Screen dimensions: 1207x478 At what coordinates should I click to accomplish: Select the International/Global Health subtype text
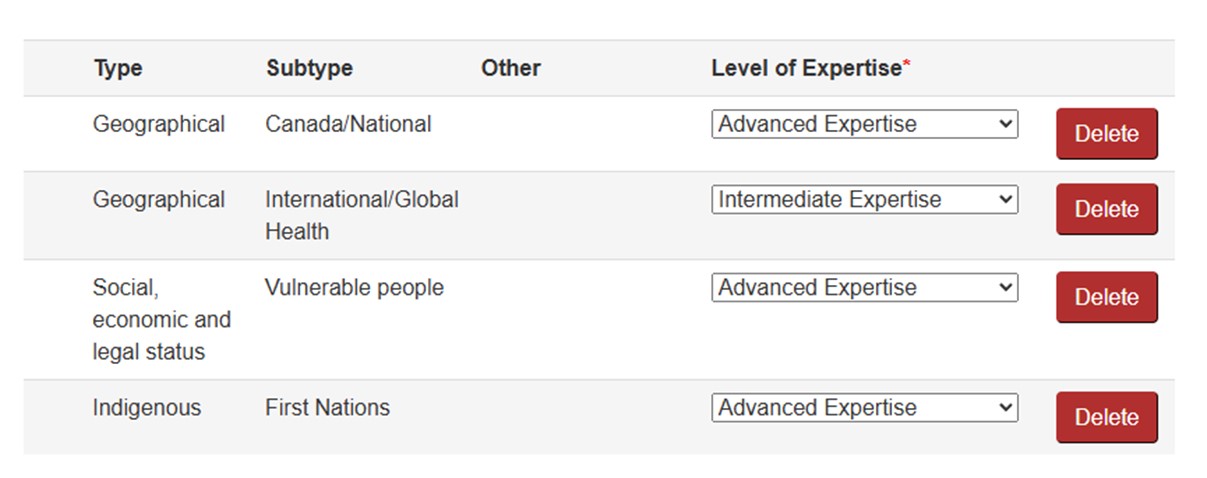point(361,215)
